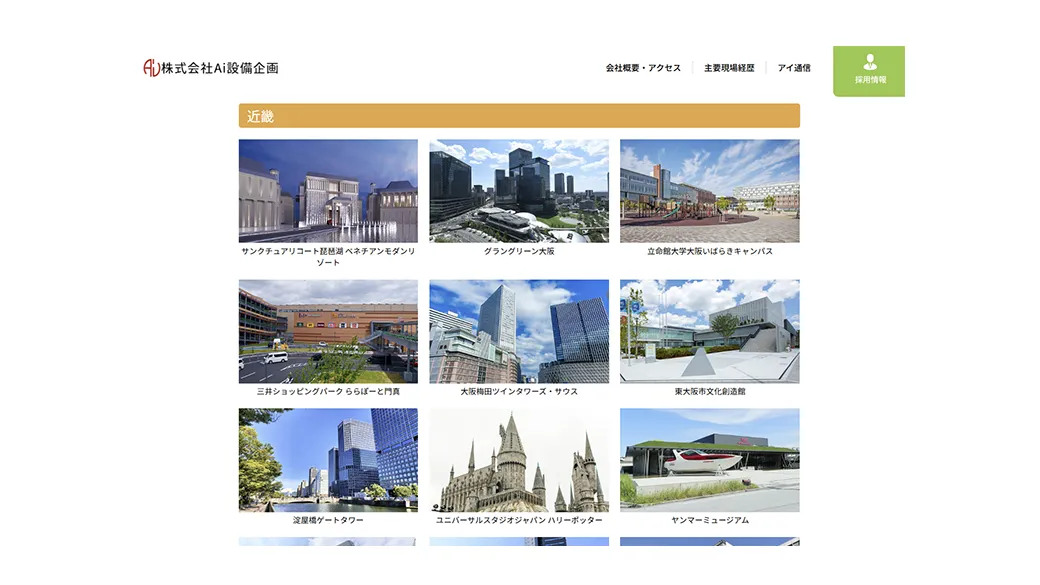1040x585 pixels.
Task: Open アイ通信 menu item
Action: point(794,68)
